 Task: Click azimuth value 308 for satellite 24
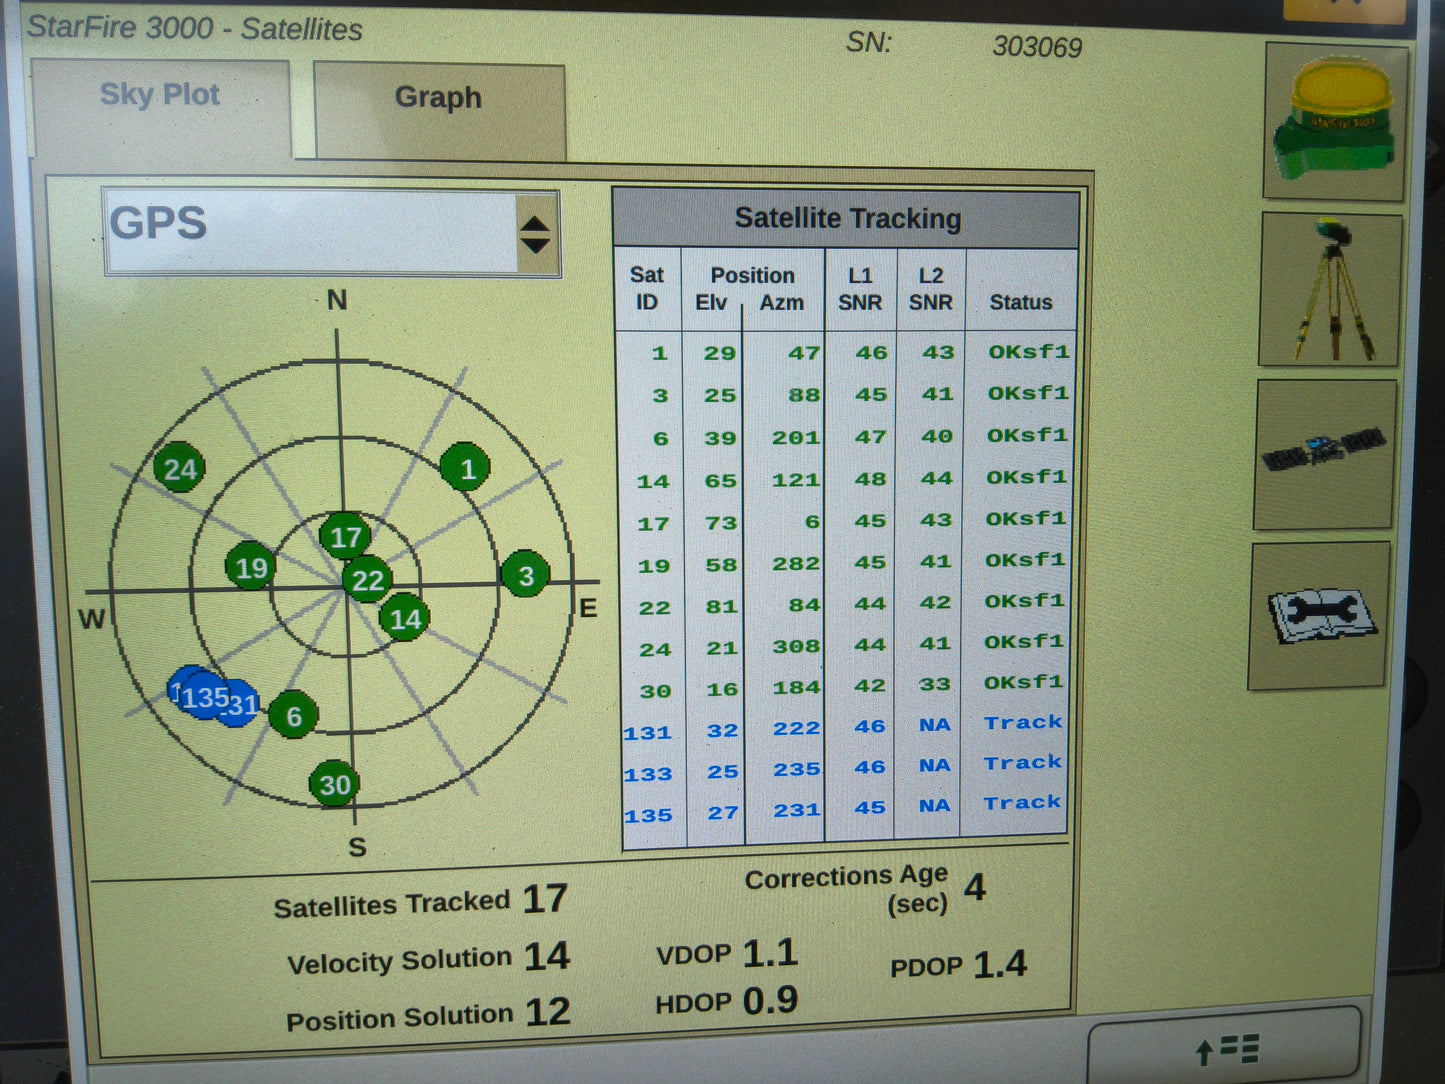[x=796, y=648]
